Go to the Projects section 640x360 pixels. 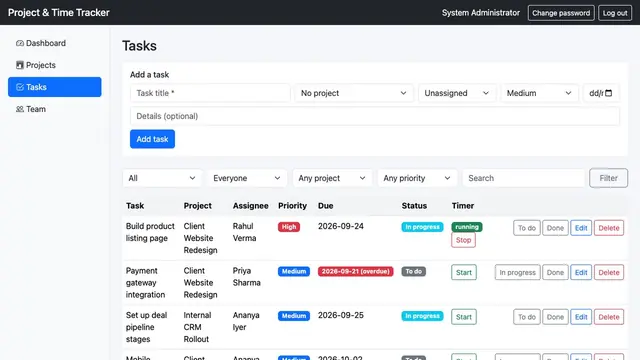pyautogui.click(x=55, y=65)
